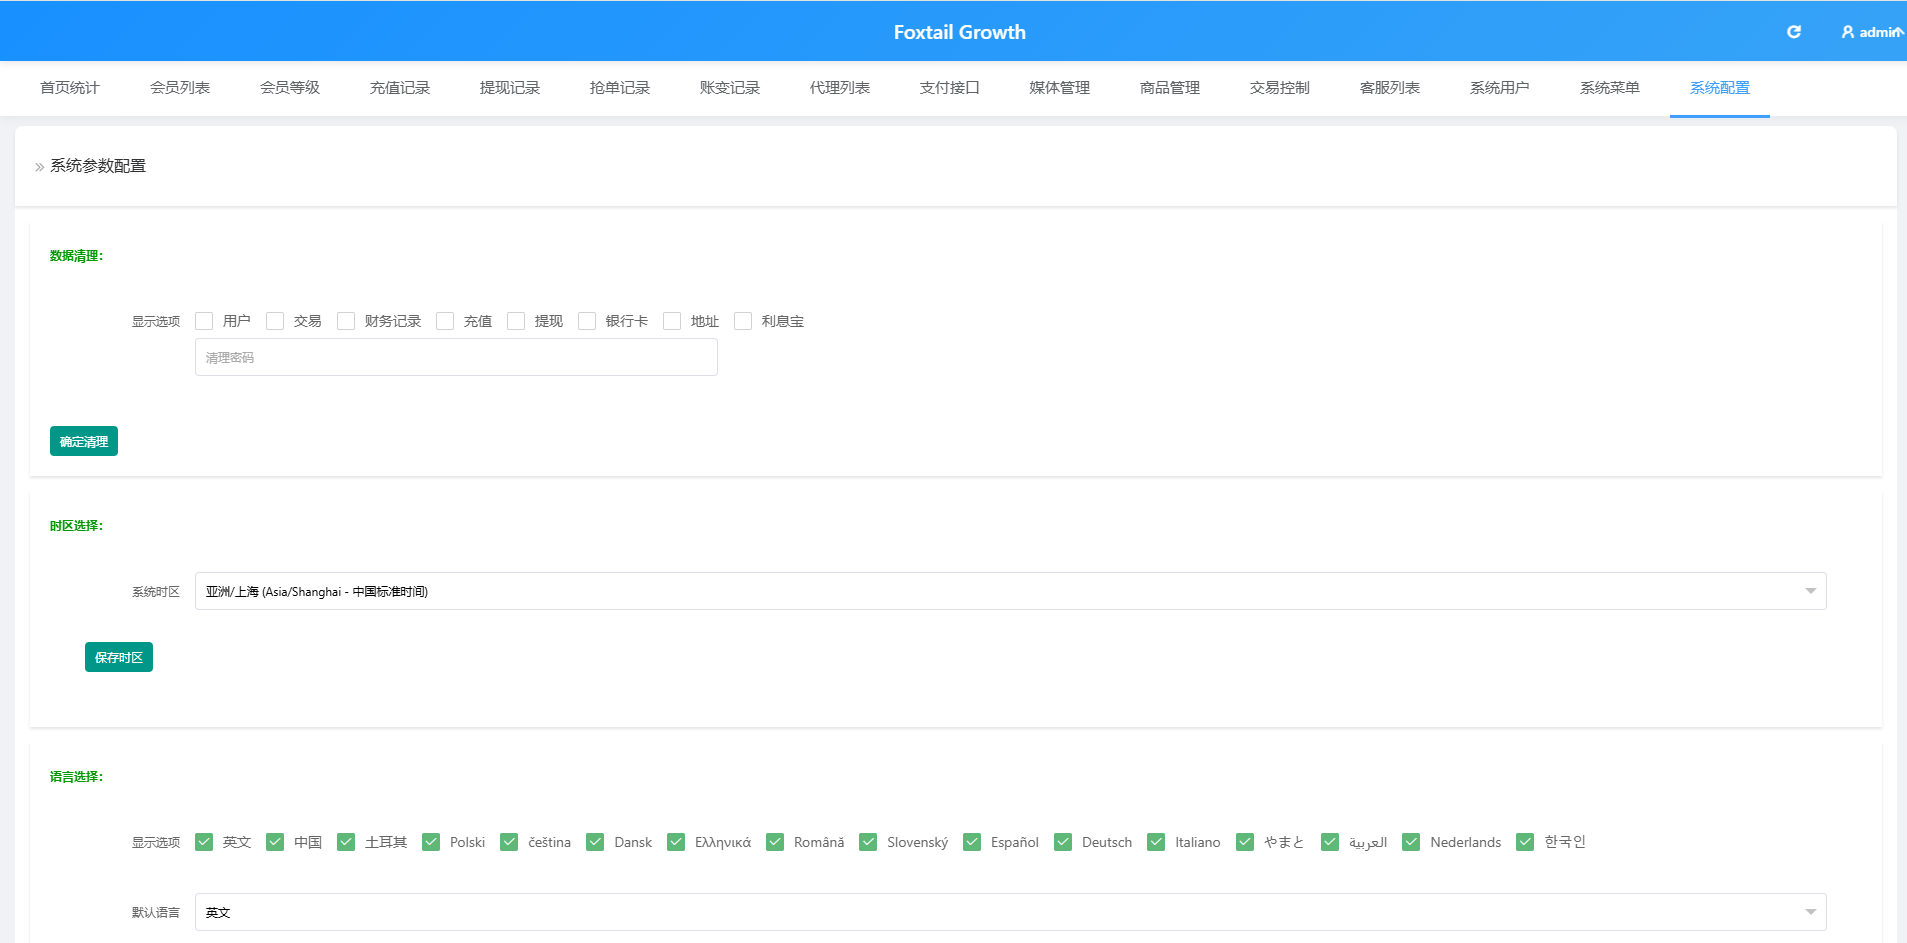Uncheck the čeština language option
The image size is (1907, 943).
point(509,842)
